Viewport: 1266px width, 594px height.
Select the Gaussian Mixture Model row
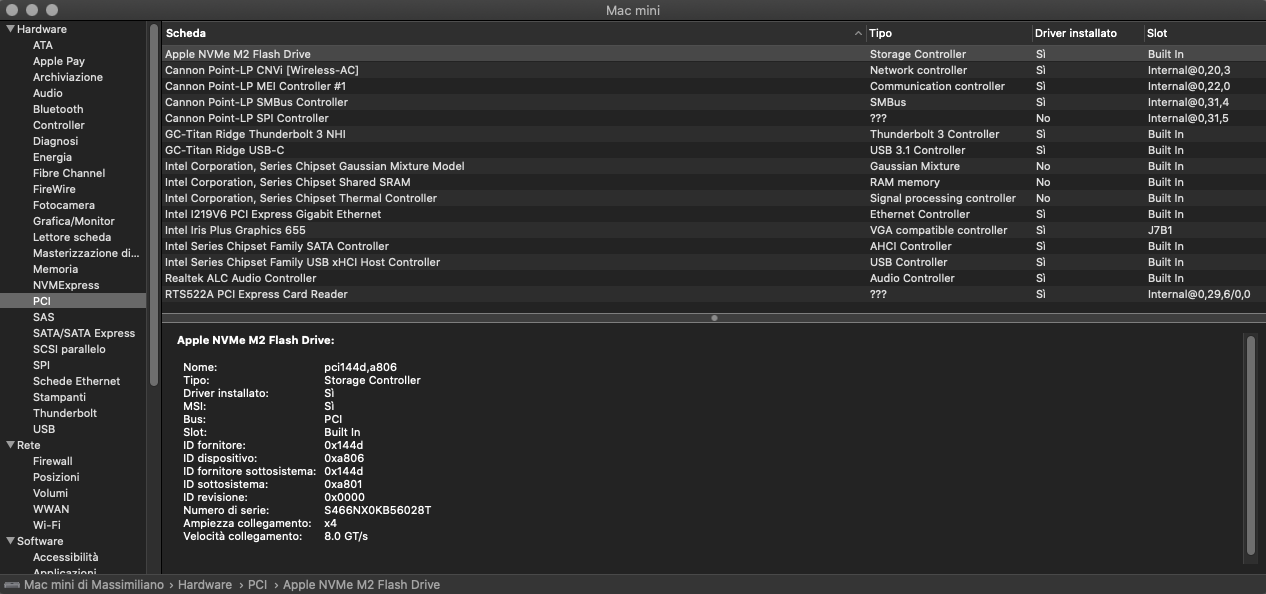pyautogui.click(x=714, y=166)
